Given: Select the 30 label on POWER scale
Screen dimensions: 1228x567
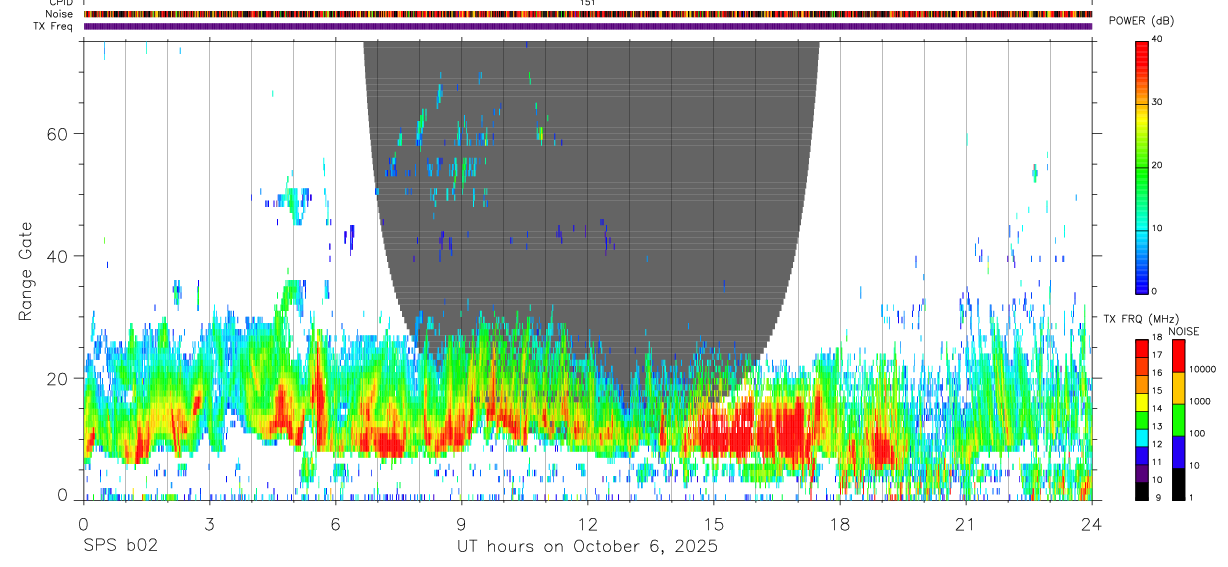Looking at the screenshot, I should point(1157,103).
